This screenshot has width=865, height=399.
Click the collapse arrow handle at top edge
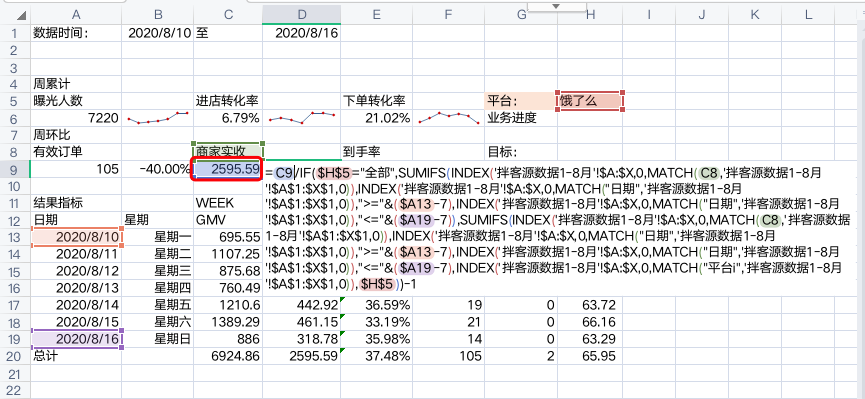pos(556,6)
